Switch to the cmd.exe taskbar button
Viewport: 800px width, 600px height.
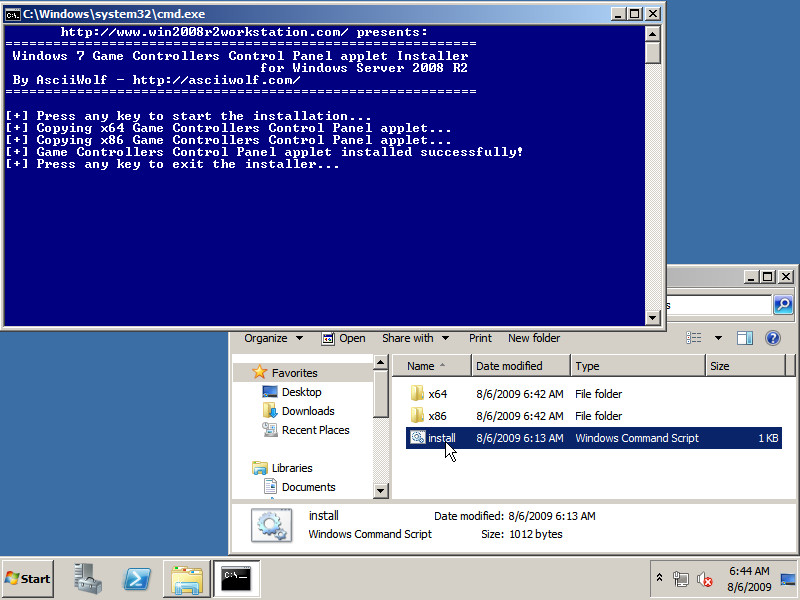point(236,579)
